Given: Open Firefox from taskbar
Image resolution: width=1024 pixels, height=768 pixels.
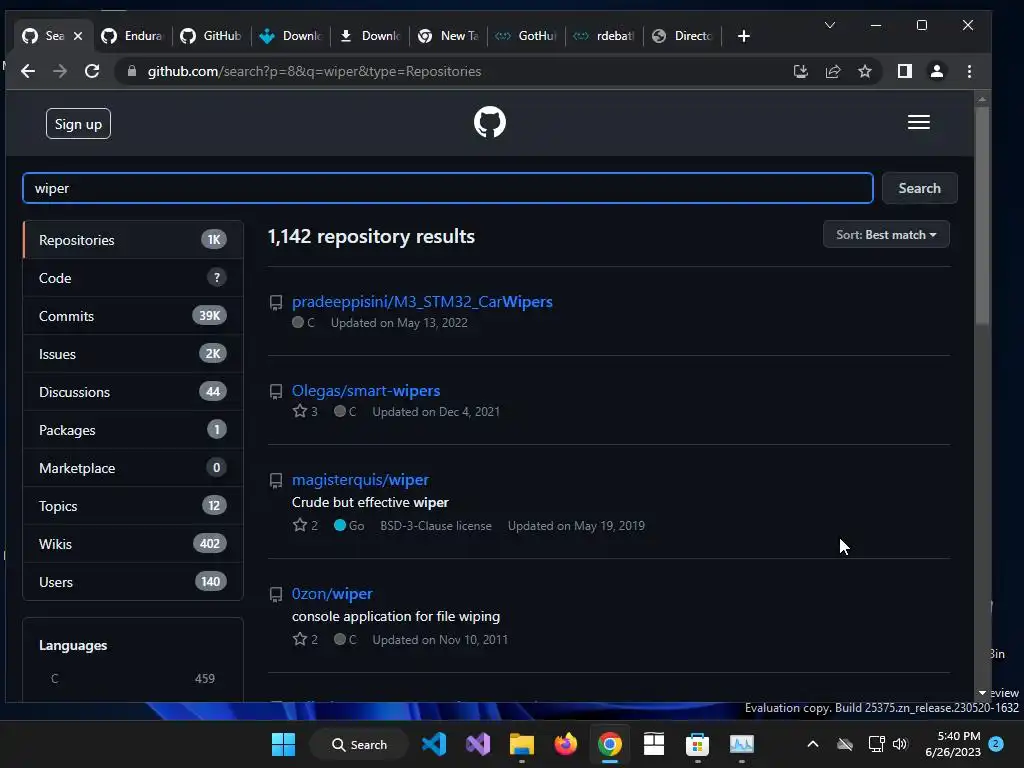Looking at the screenshot, I should click(x=565, y=744).
